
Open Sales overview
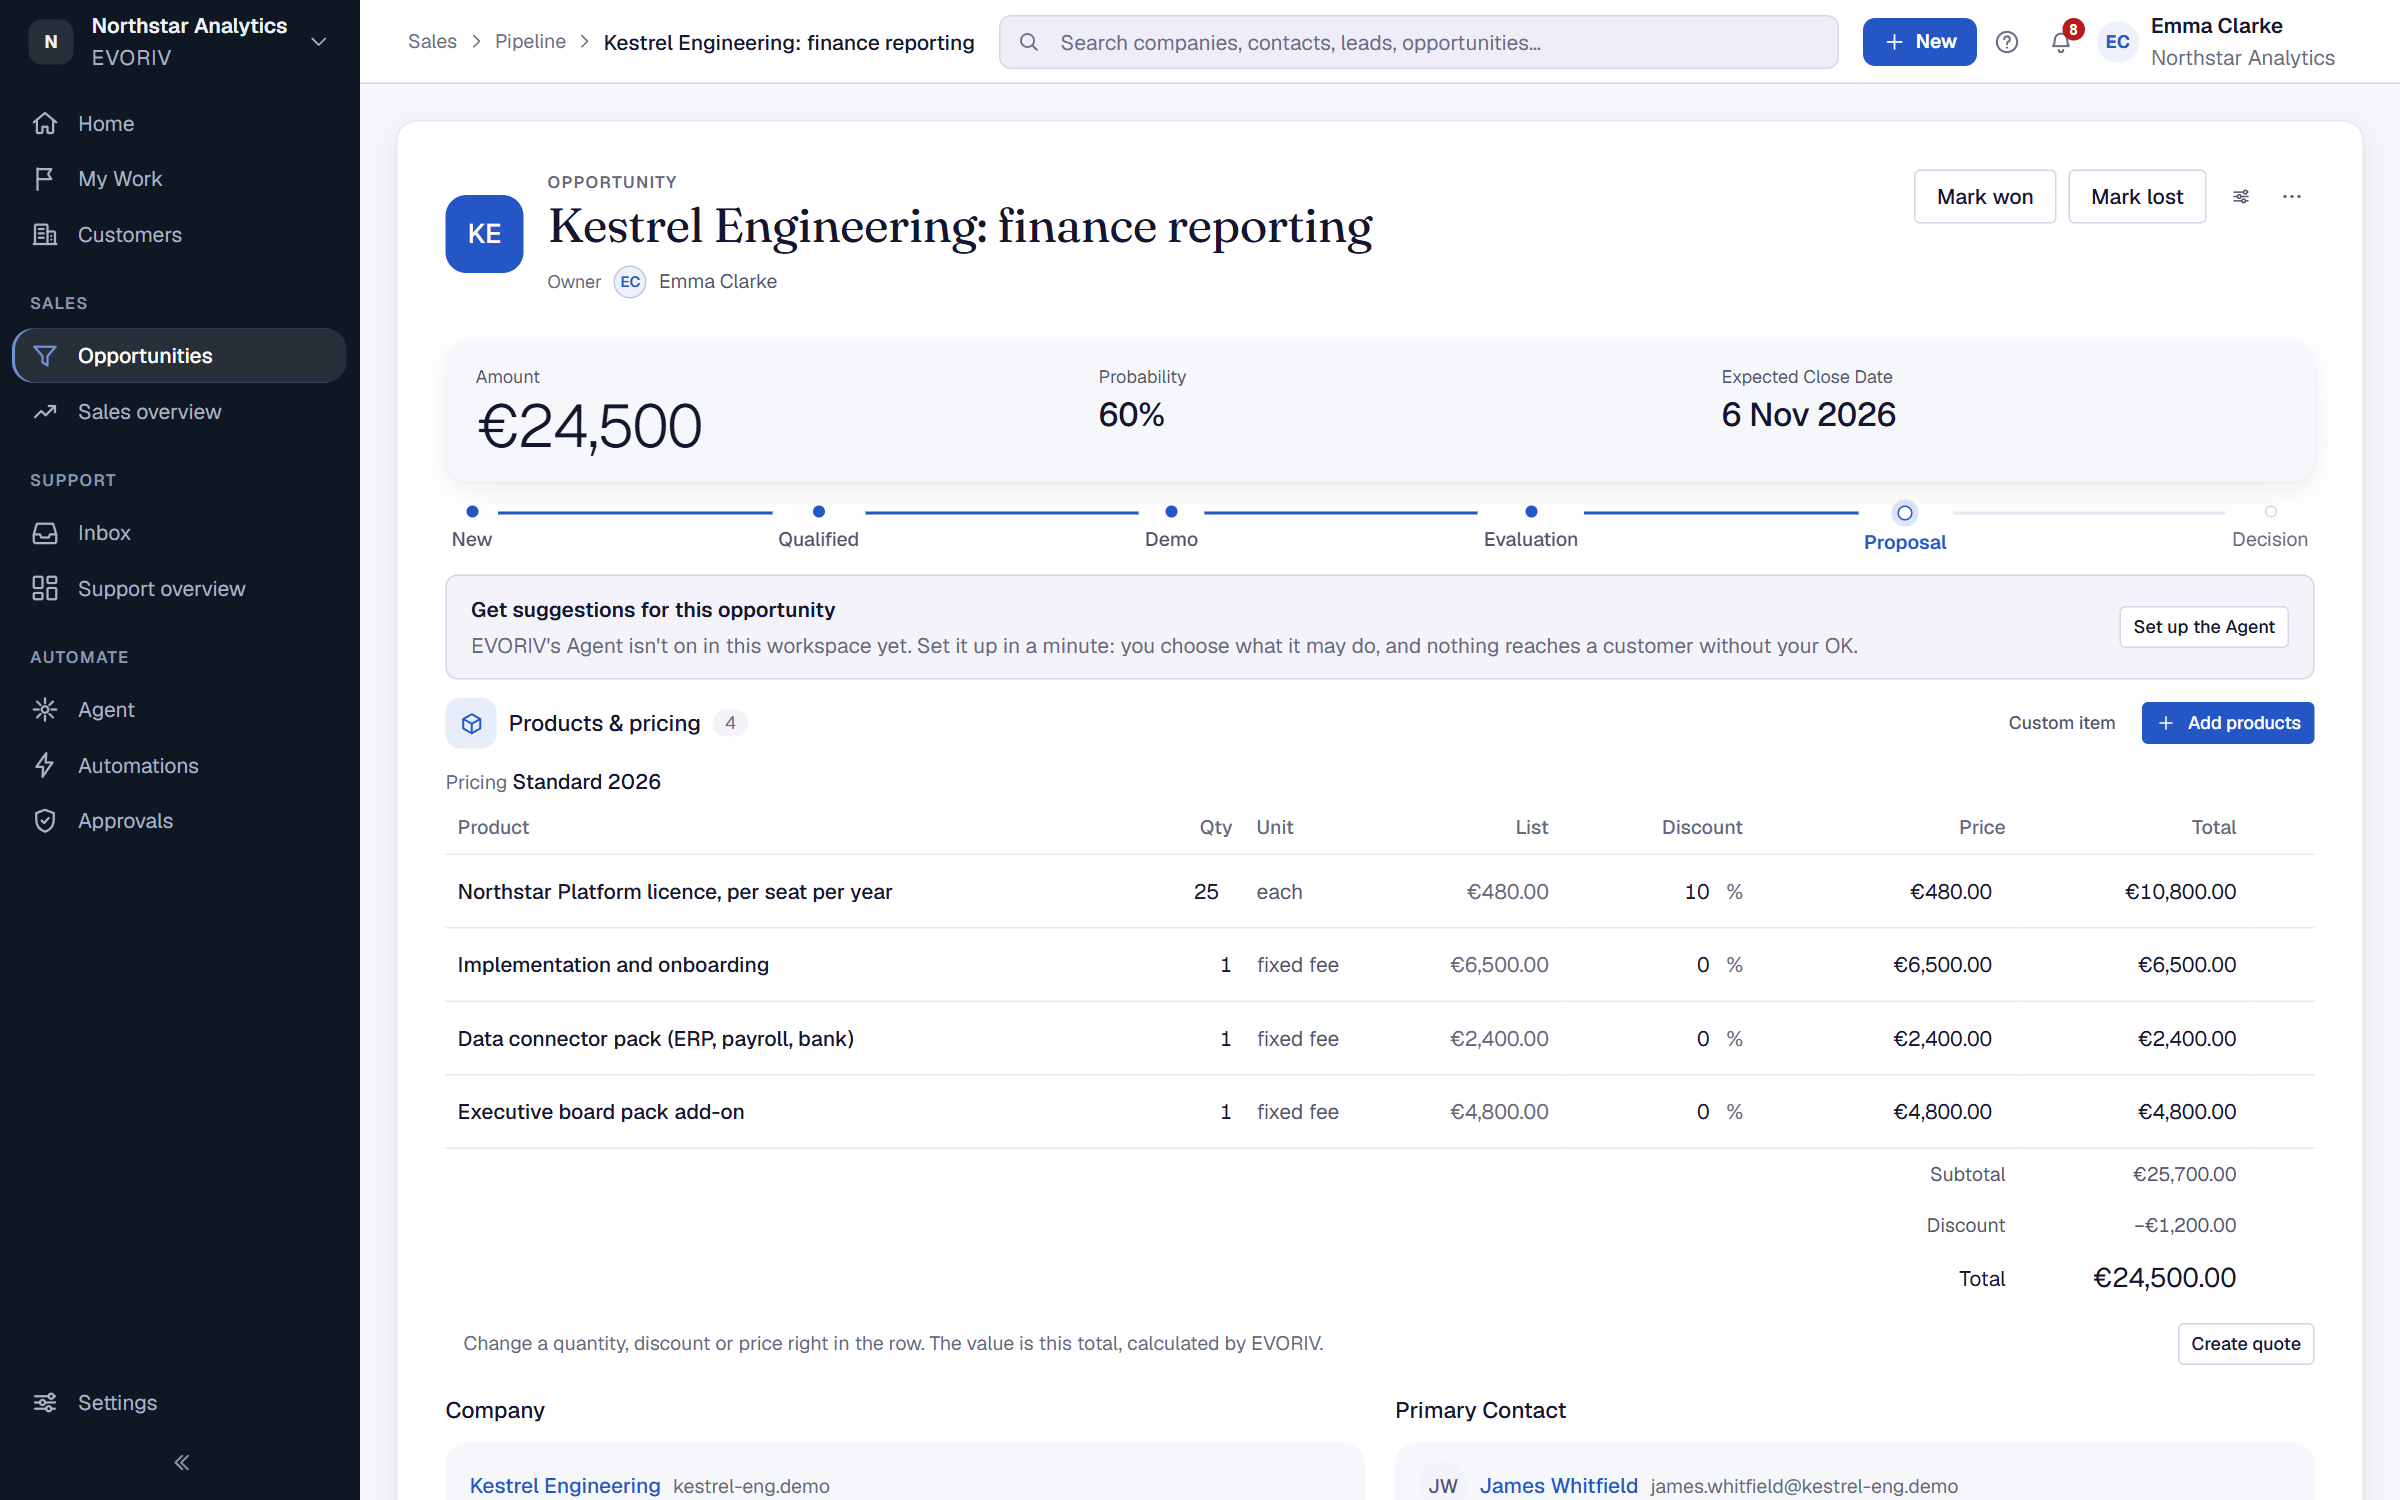point(180,412)
